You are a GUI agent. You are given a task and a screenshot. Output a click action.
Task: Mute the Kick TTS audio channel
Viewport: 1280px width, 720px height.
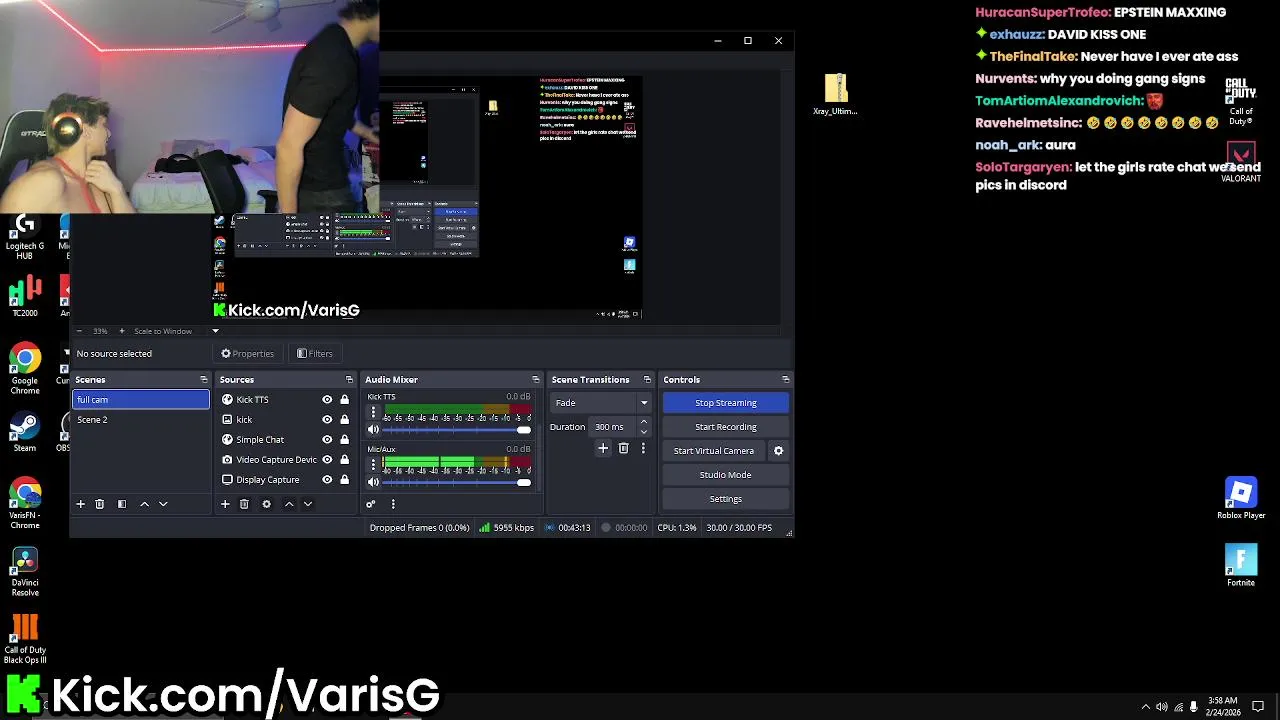coord(373,430)
